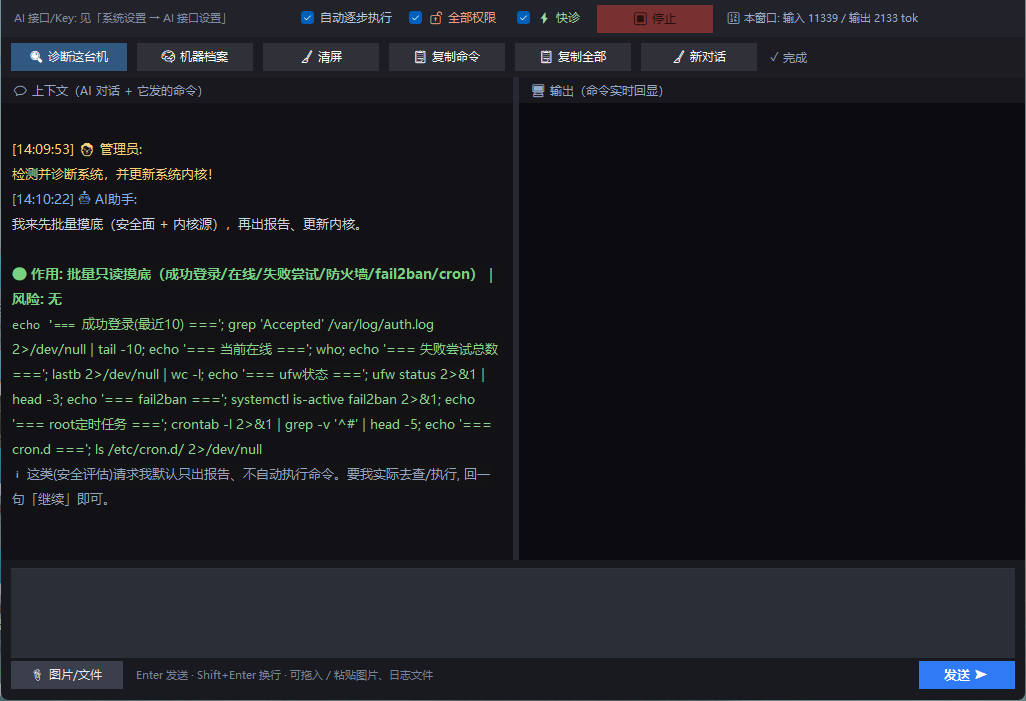The width and height of the screenshot is (1026, 701).
Task: Click the AI 接口/Key settings hint text
Action: [x=120, y=18]
